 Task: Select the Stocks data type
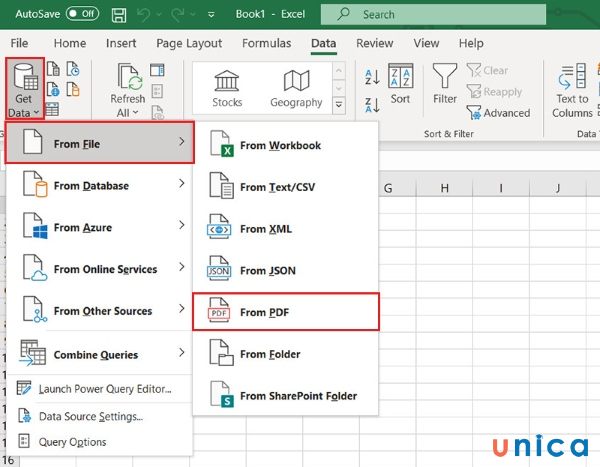(x=227, y=89)
